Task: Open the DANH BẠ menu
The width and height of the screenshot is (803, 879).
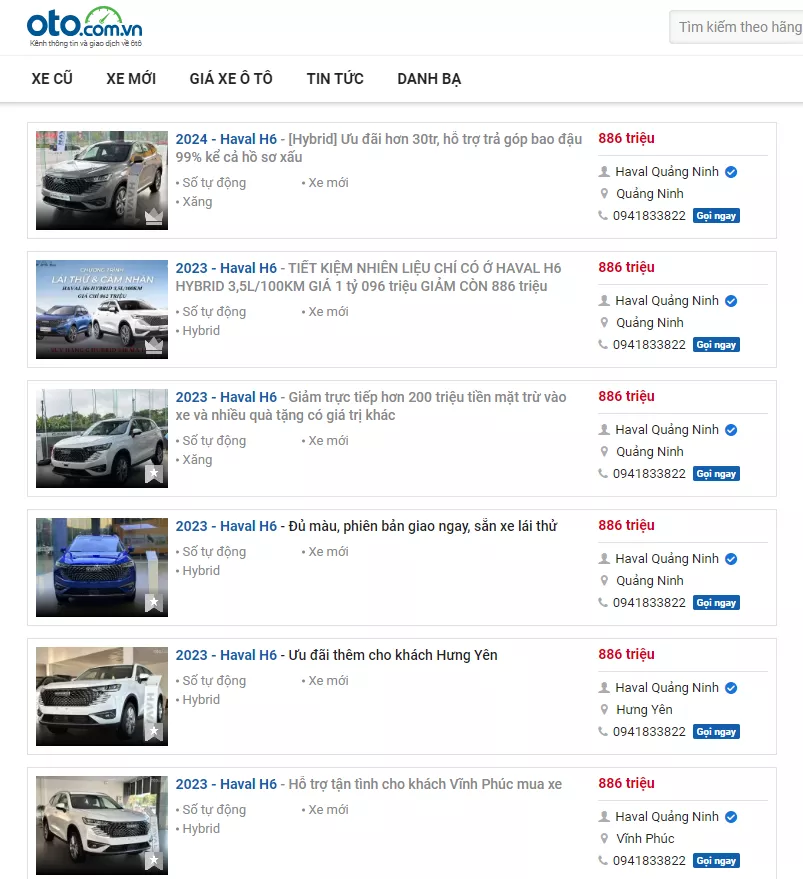Action: point(429,79)
